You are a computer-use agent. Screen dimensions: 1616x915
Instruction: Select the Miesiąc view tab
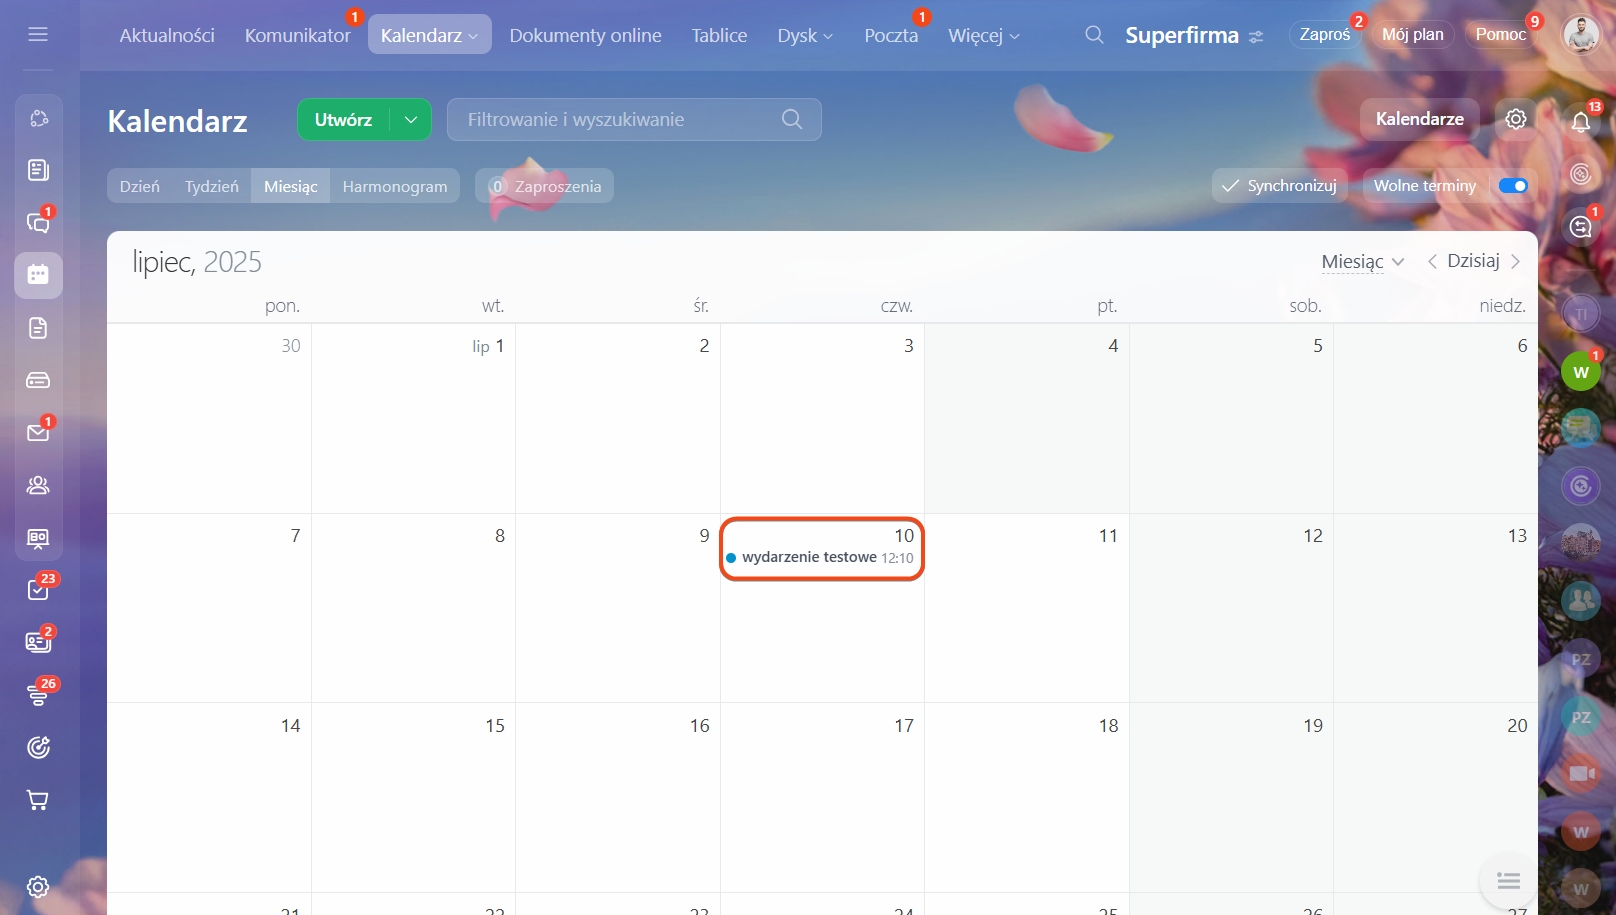pos(291,186)
